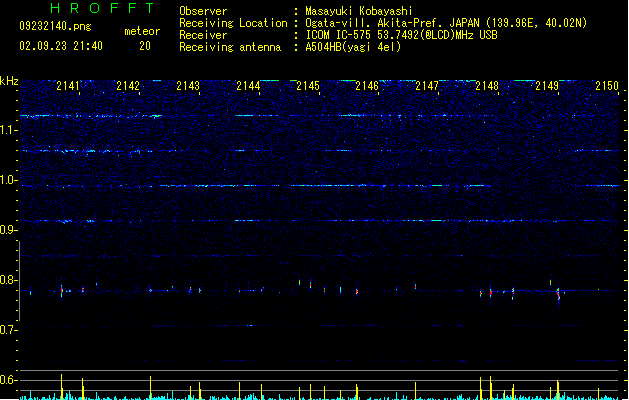Click the meteor label
Viewport: 629px width, 400px height.
pos(142,31)
